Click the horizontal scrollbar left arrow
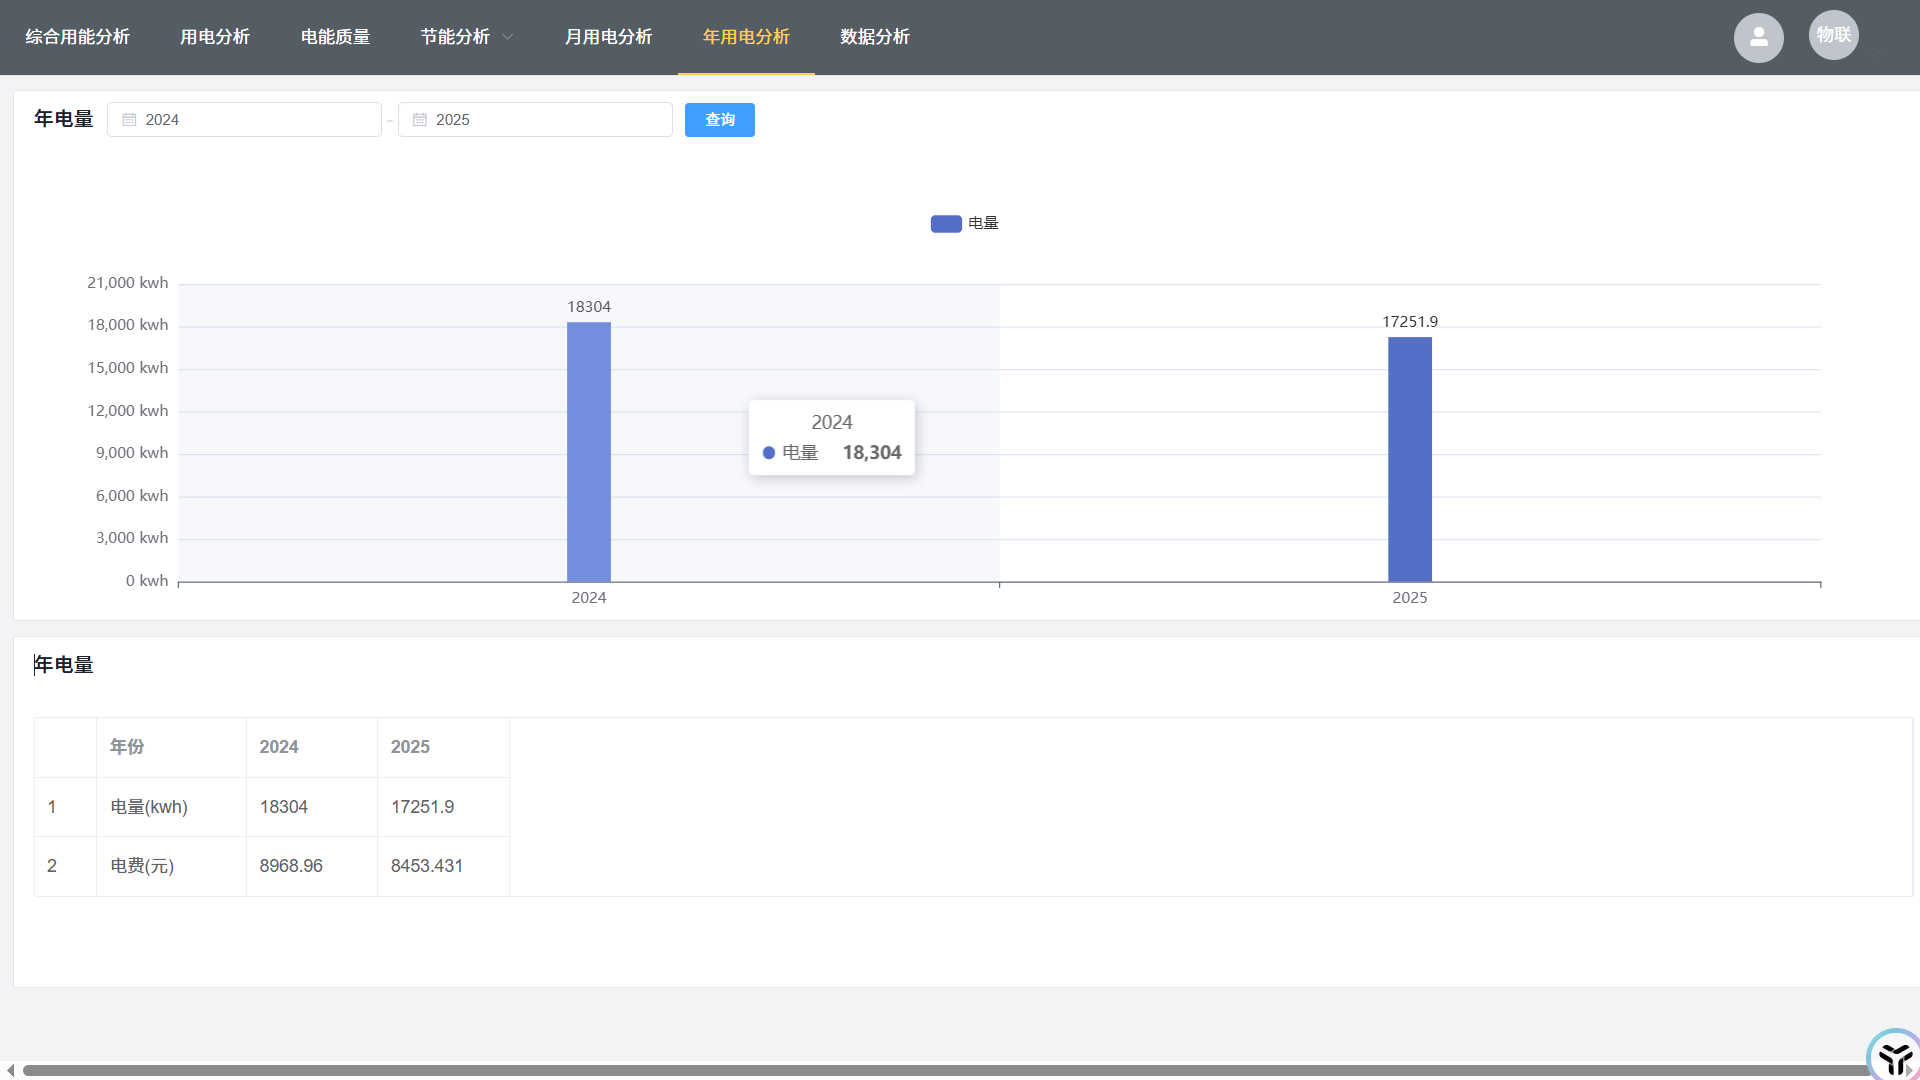 coord(10,1070)
